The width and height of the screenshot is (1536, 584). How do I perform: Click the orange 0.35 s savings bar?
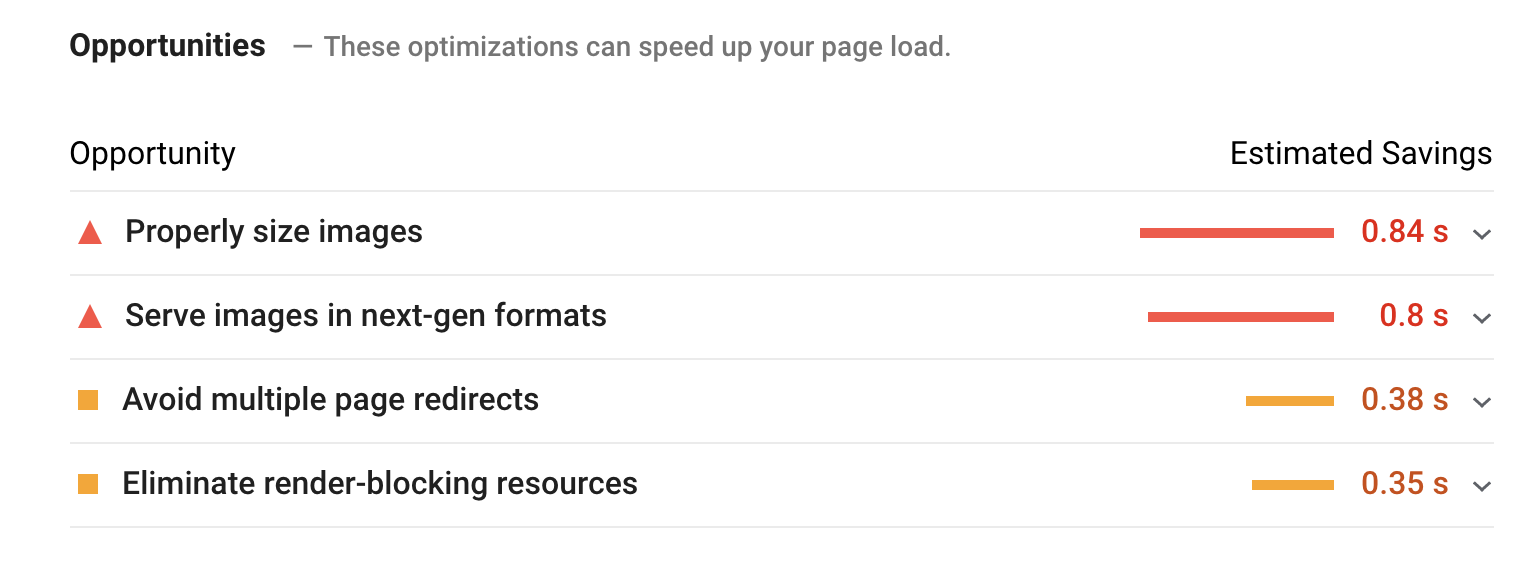coord(1292,485)
